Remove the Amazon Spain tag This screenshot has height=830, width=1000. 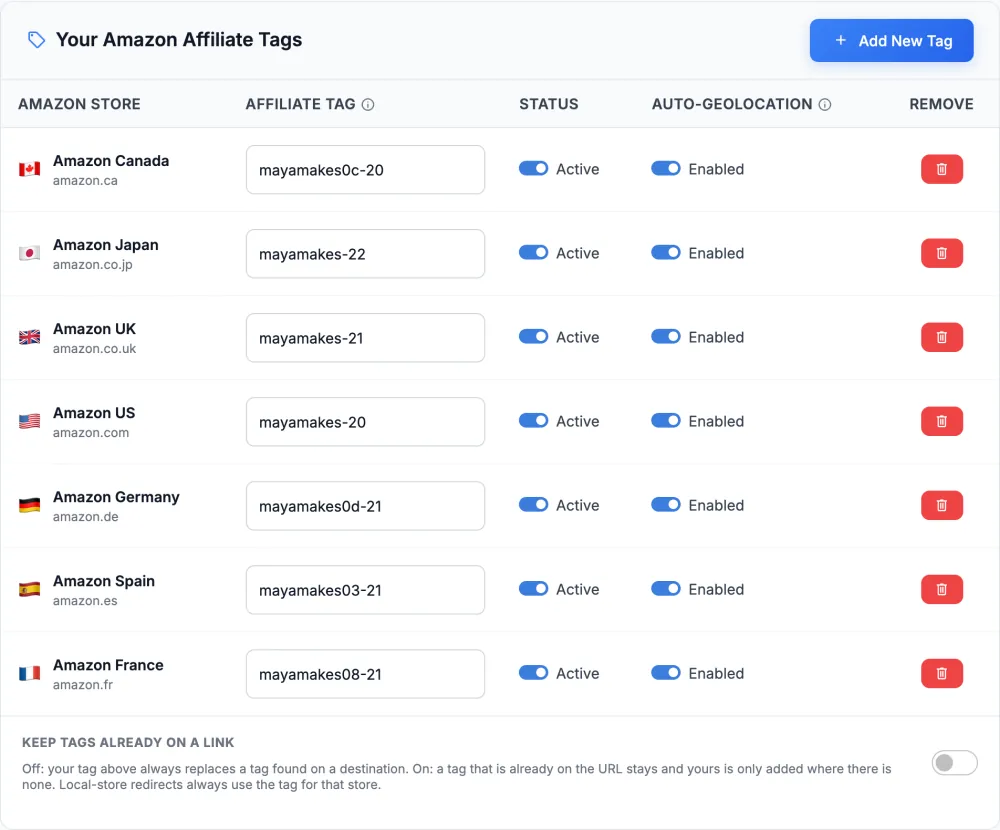pyautogui.click(x=941, y=589)
